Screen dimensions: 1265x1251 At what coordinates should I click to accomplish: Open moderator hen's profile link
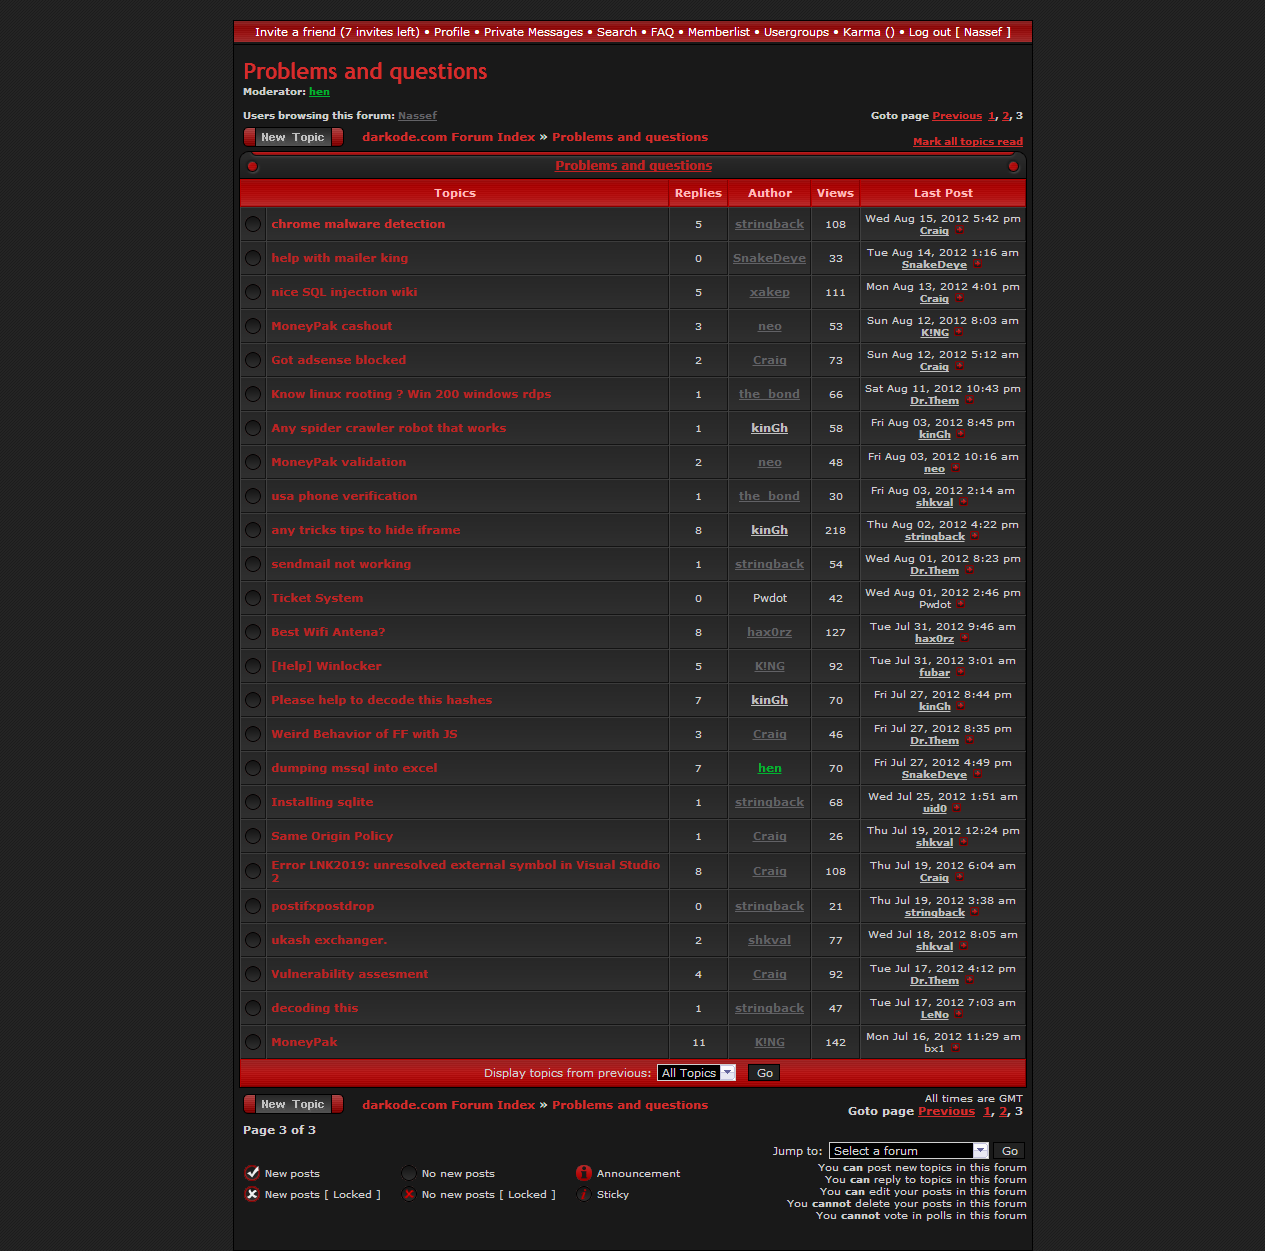click(x=319, y=92)
